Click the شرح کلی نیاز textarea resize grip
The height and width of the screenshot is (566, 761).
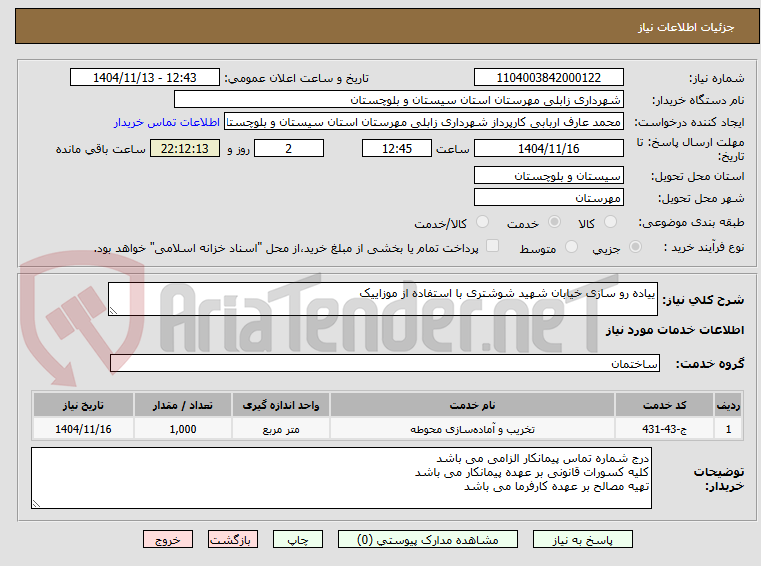113,311
